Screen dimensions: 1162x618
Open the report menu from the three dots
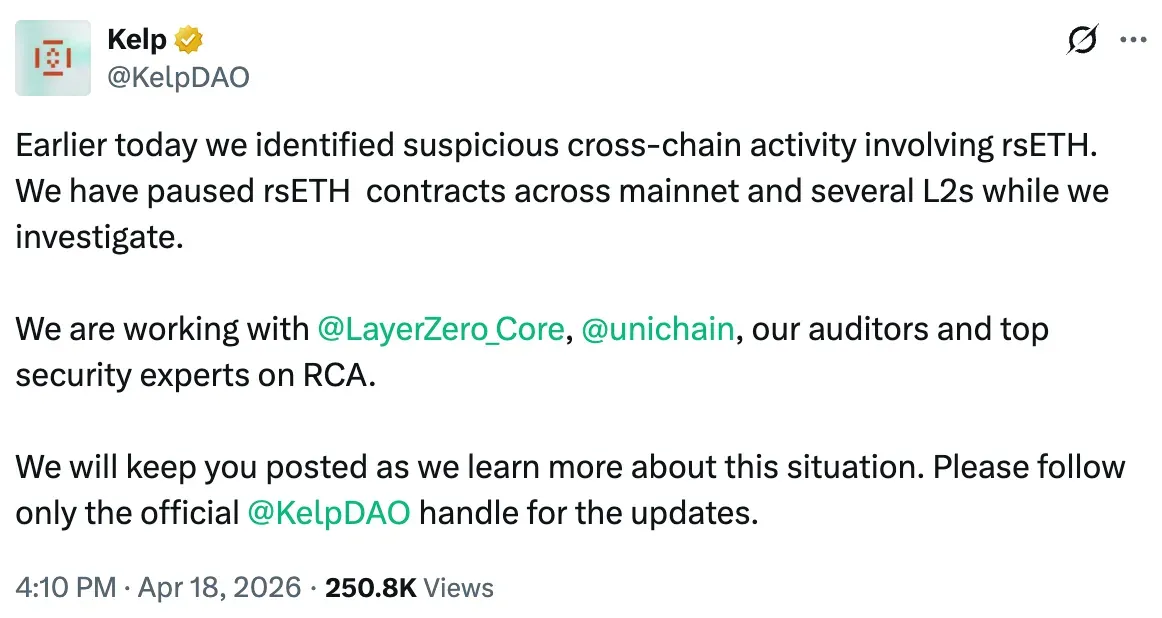click(x=1133, y=39)
